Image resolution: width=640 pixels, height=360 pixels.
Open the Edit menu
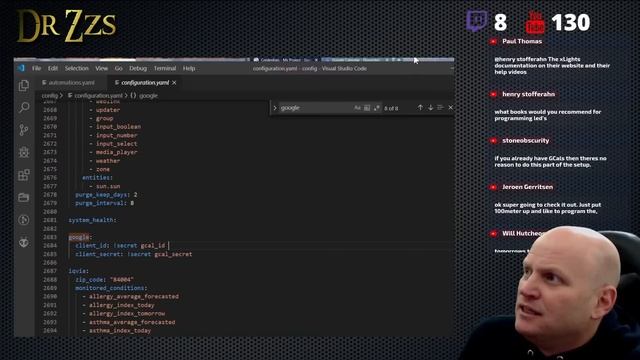click(53, 68)
